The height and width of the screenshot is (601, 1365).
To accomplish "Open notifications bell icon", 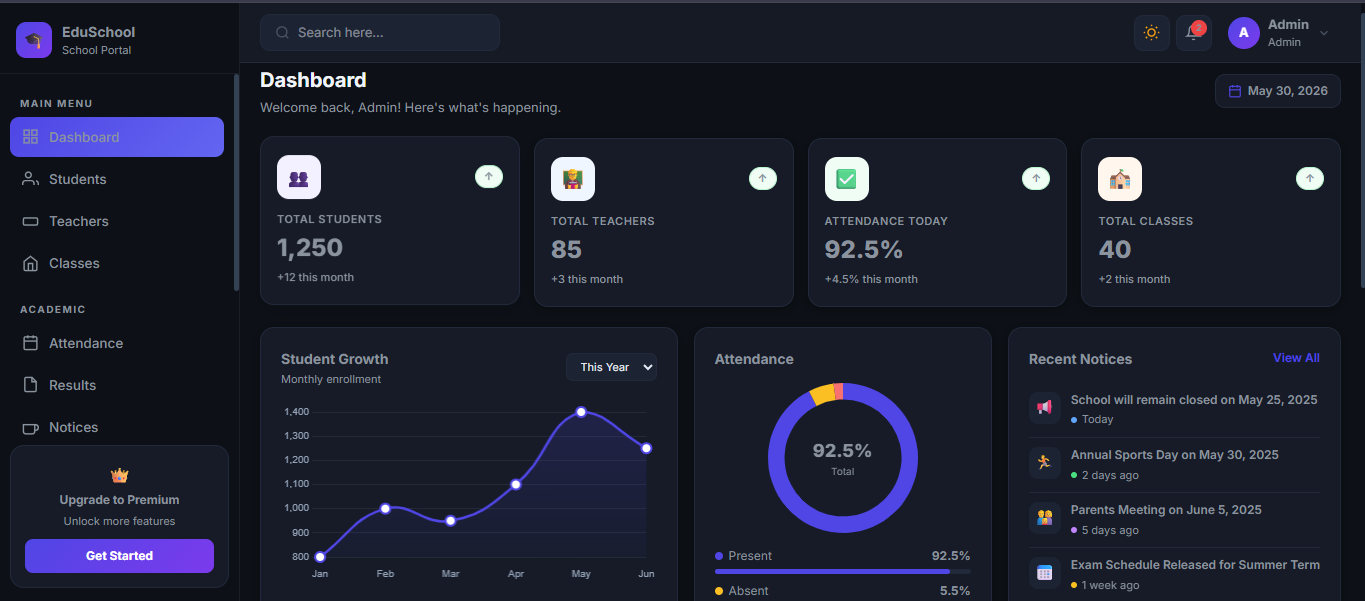I will point(1194,33).
